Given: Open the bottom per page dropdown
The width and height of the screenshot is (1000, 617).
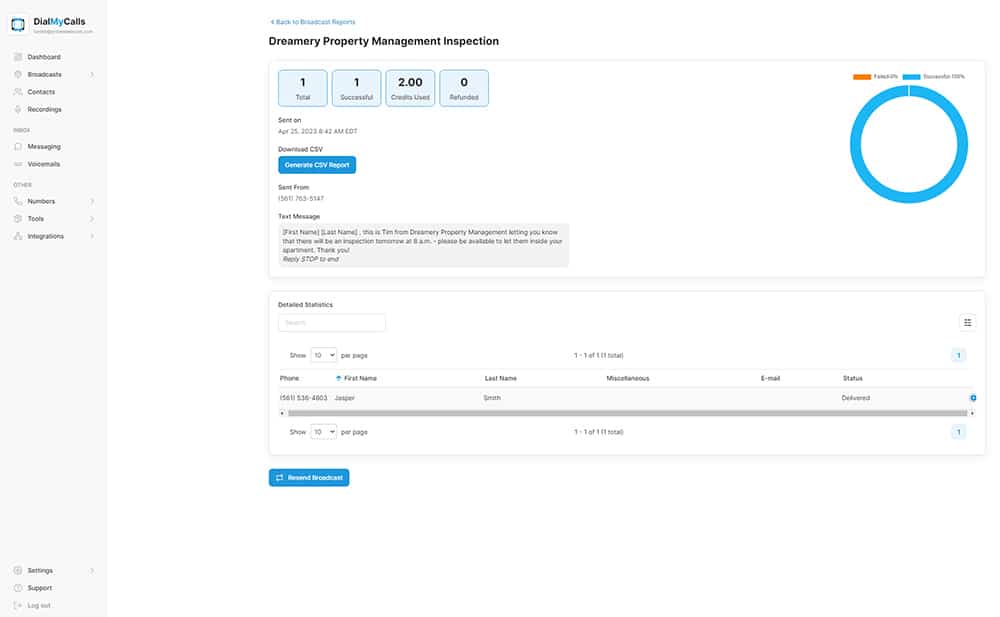Looking at the screenshot, I should [324, 432].
